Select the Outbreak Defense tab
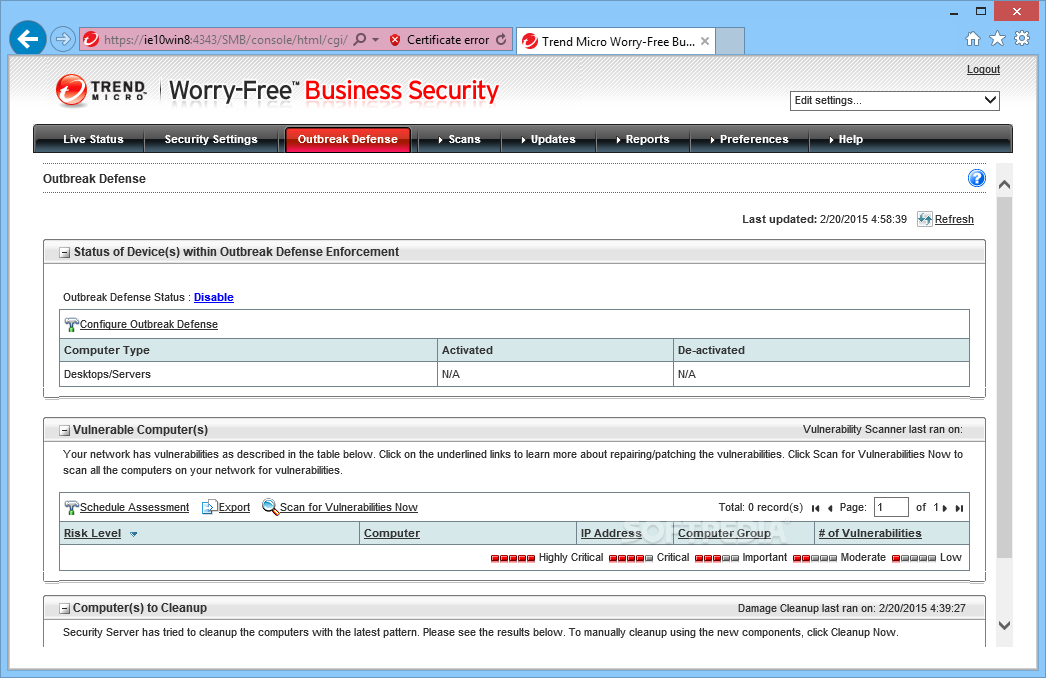Viewport: 1046px width, 678px height. point(348,139)
